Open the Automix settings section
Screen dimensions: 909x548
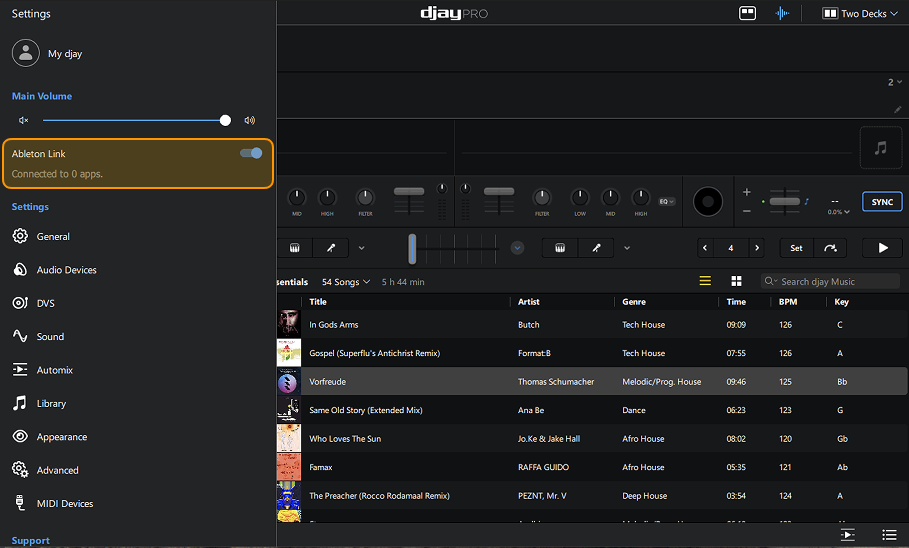[54, 370]
